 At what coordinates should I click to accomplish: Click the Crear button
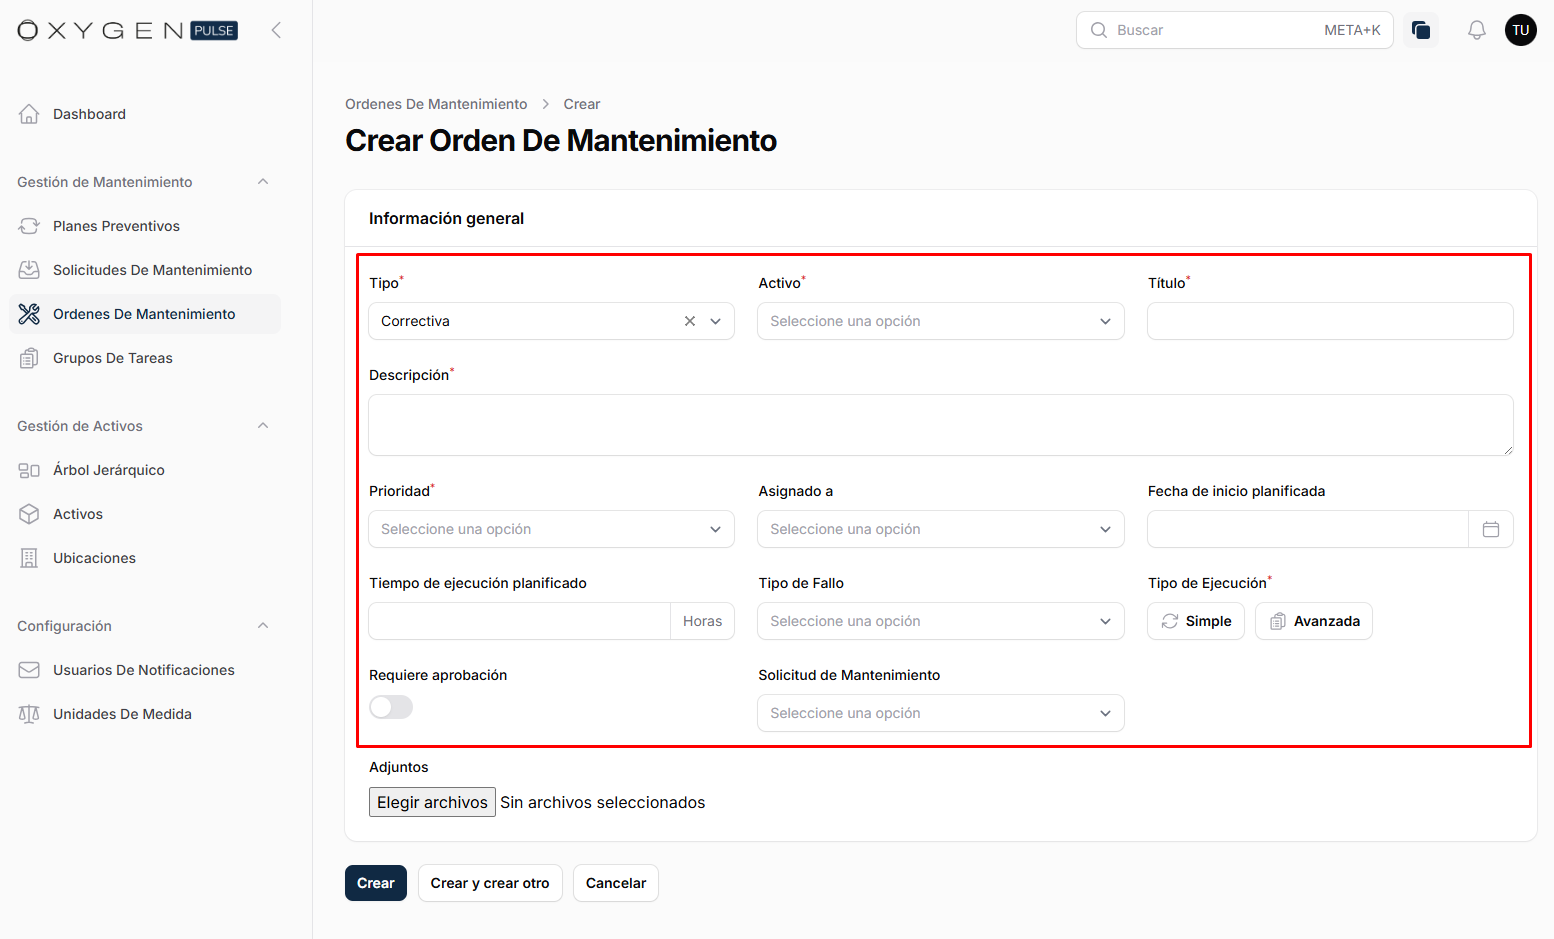[x=375, y=883]
